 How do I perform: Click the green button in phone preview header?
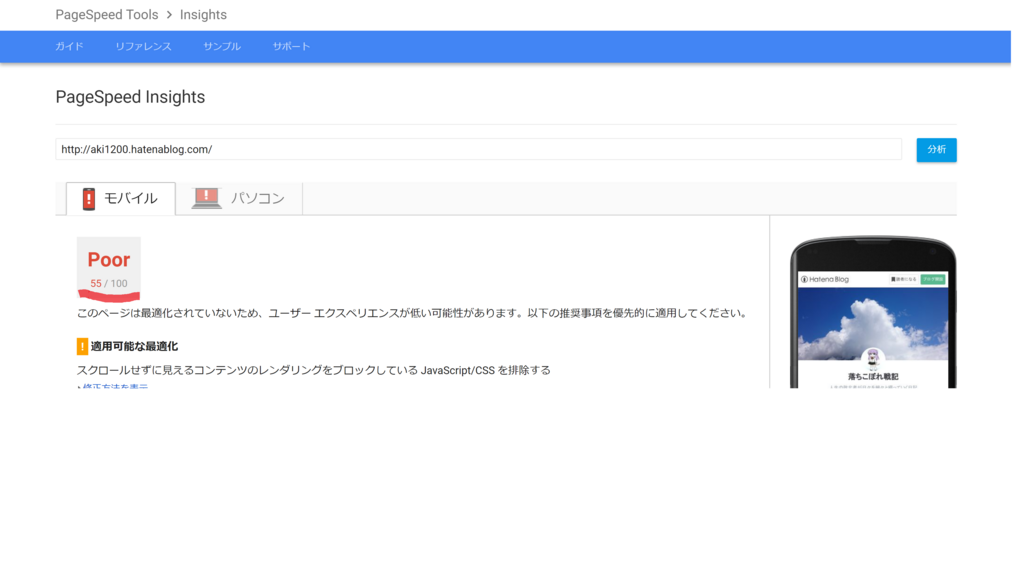933,280
